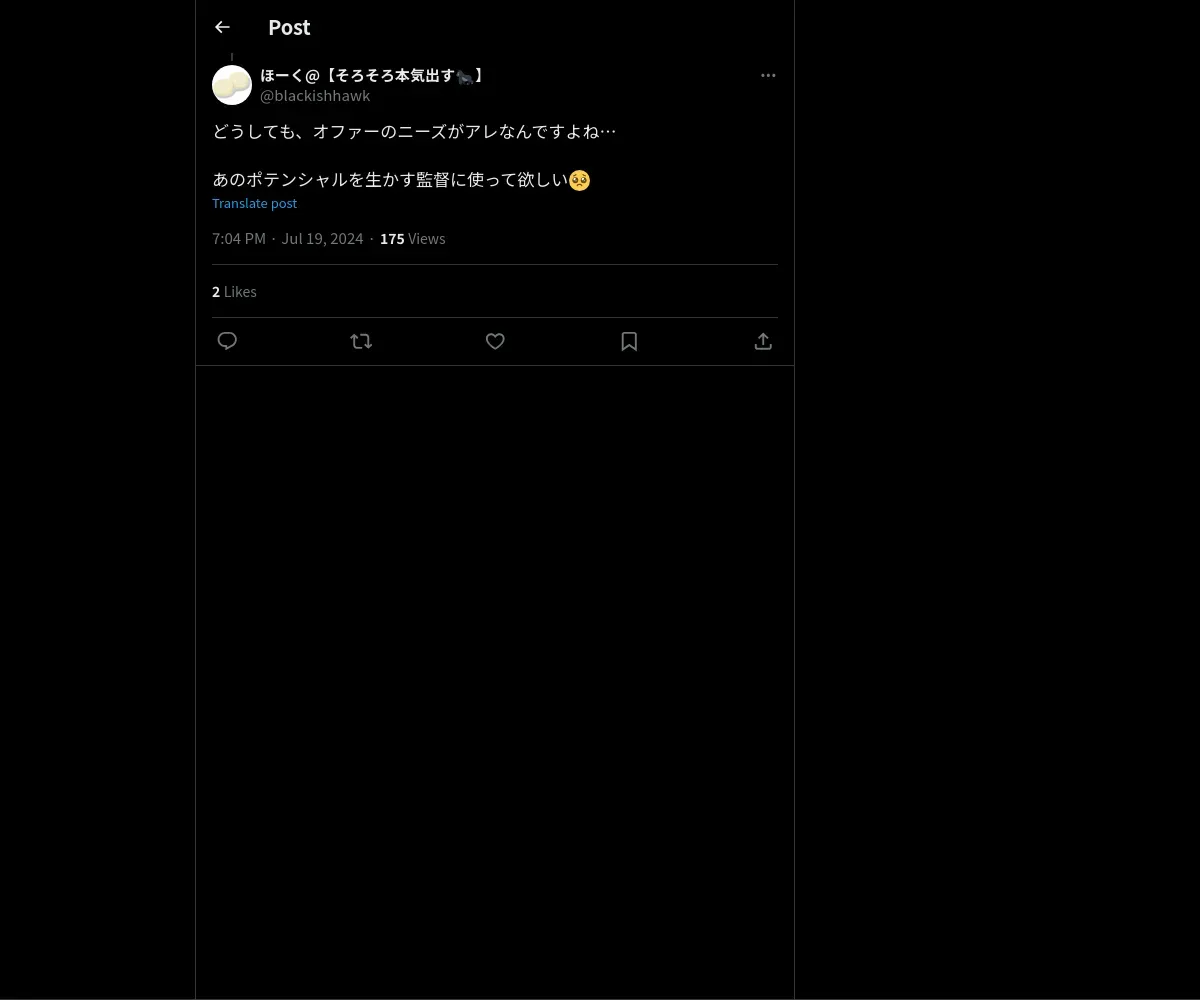Viewport: 1200px width, 1000px height.
Task: View the 175 Views analytics
Action: [412, 238]
